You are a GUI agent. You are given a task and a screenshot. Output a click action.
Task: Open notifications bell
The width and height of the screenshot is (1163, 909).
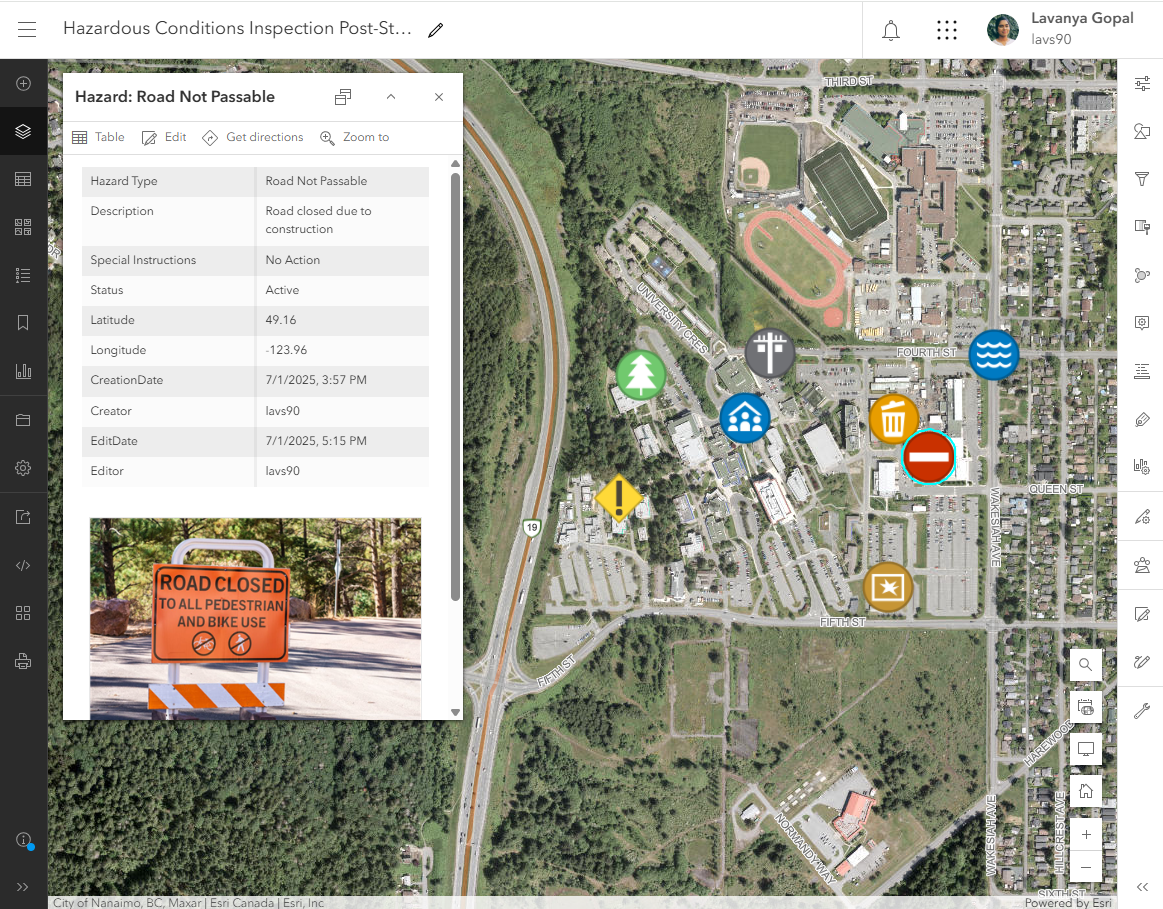[x=891, y=30]
